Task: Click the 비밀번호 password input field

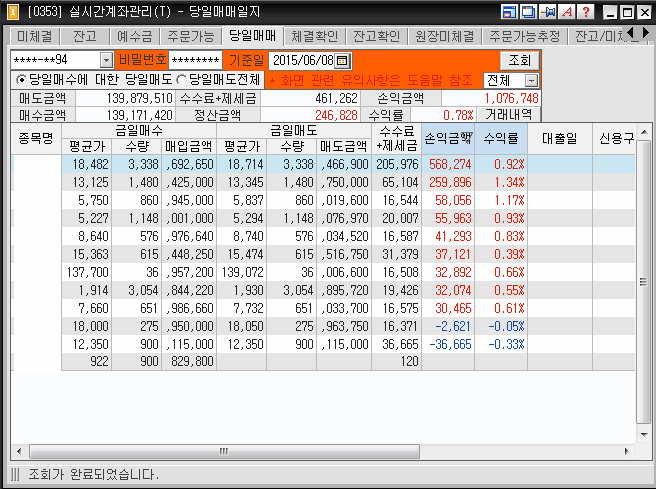Action: (x=195, y=60)
